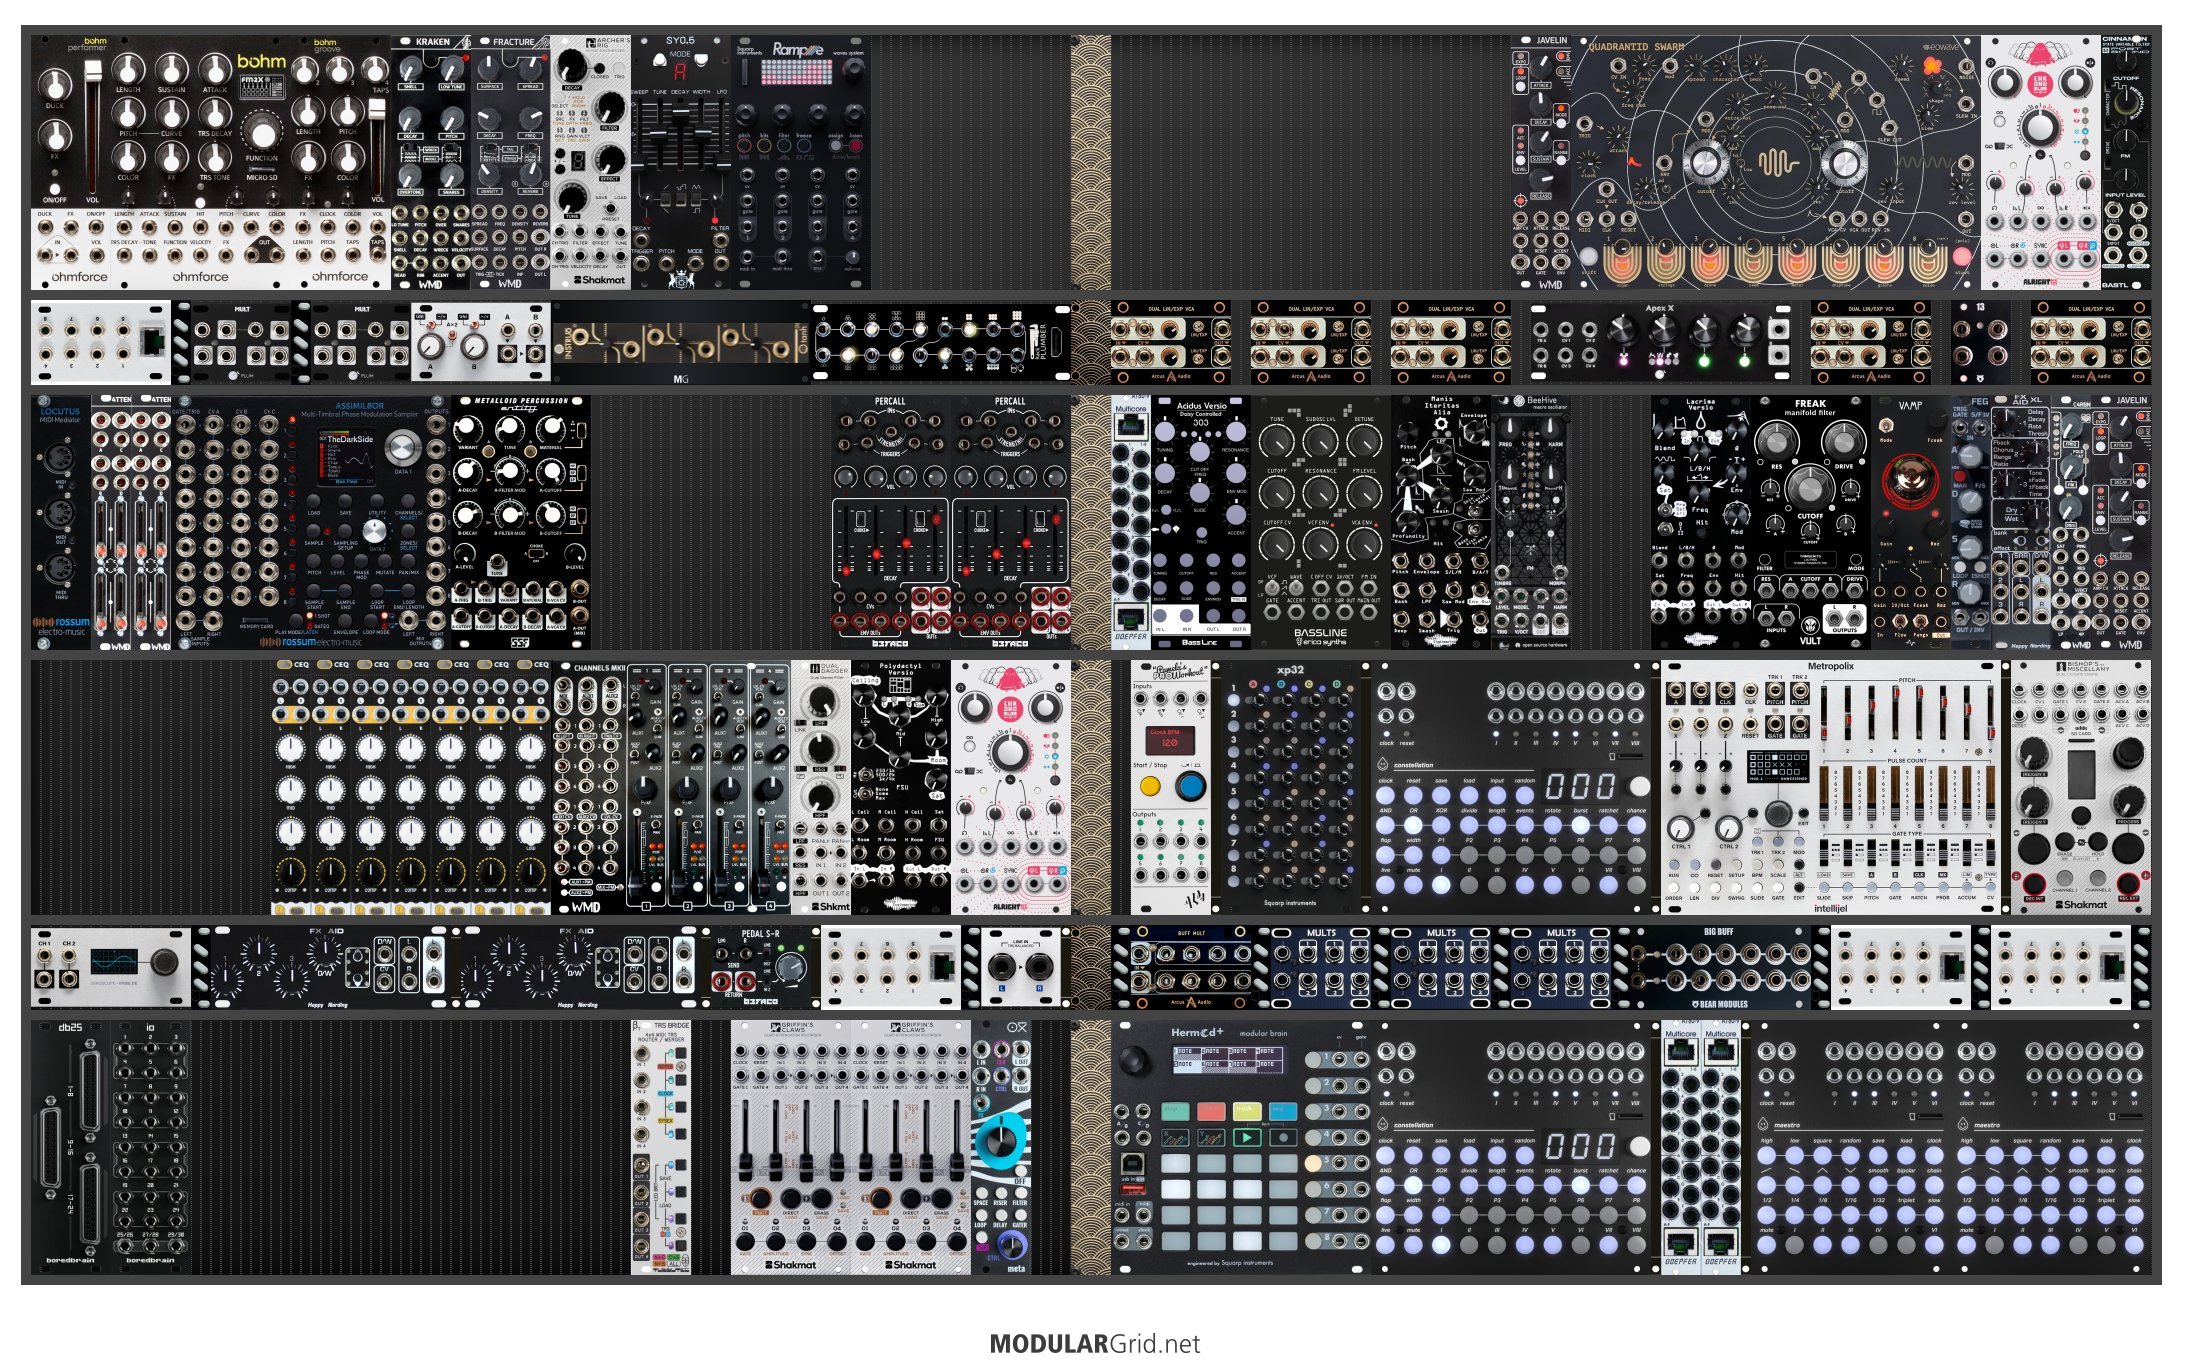Click the ERASE button on Bishop's Miscellany
Viewport: 2192px width, 1365px height.
[2065, 843]
